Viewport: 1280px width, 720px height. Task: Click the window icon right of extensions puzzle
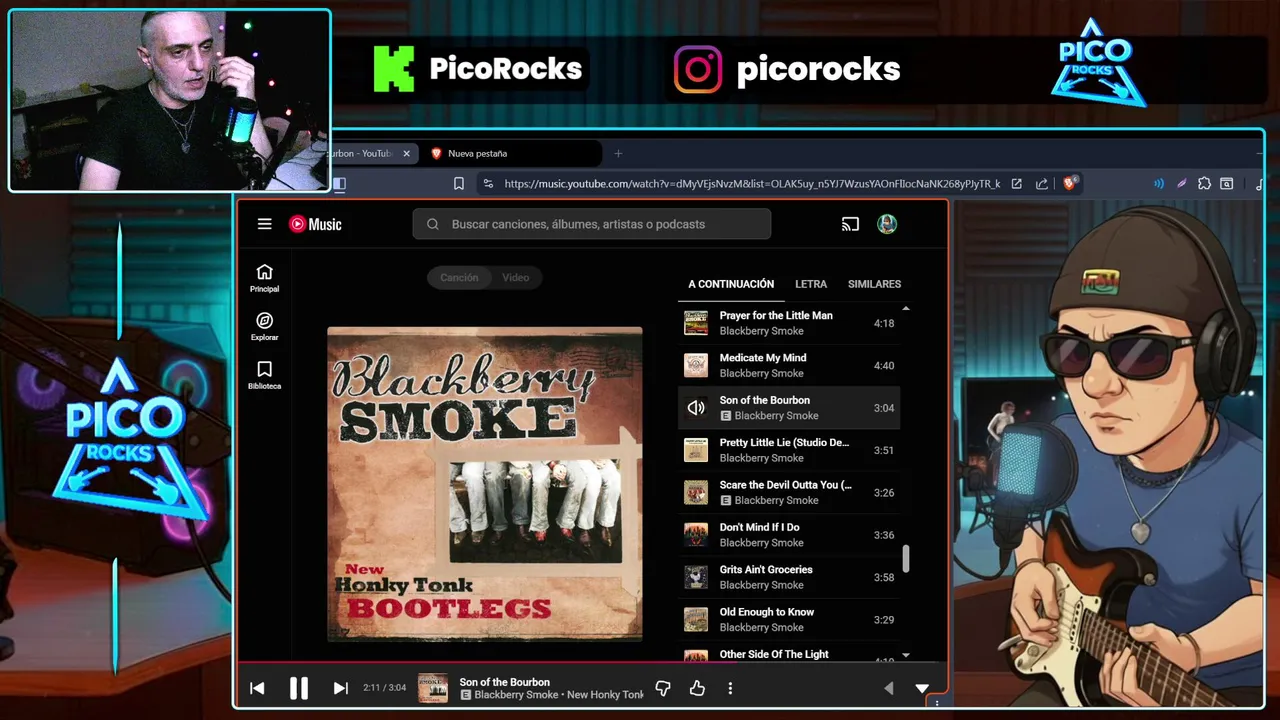[x=1227, y=184]
